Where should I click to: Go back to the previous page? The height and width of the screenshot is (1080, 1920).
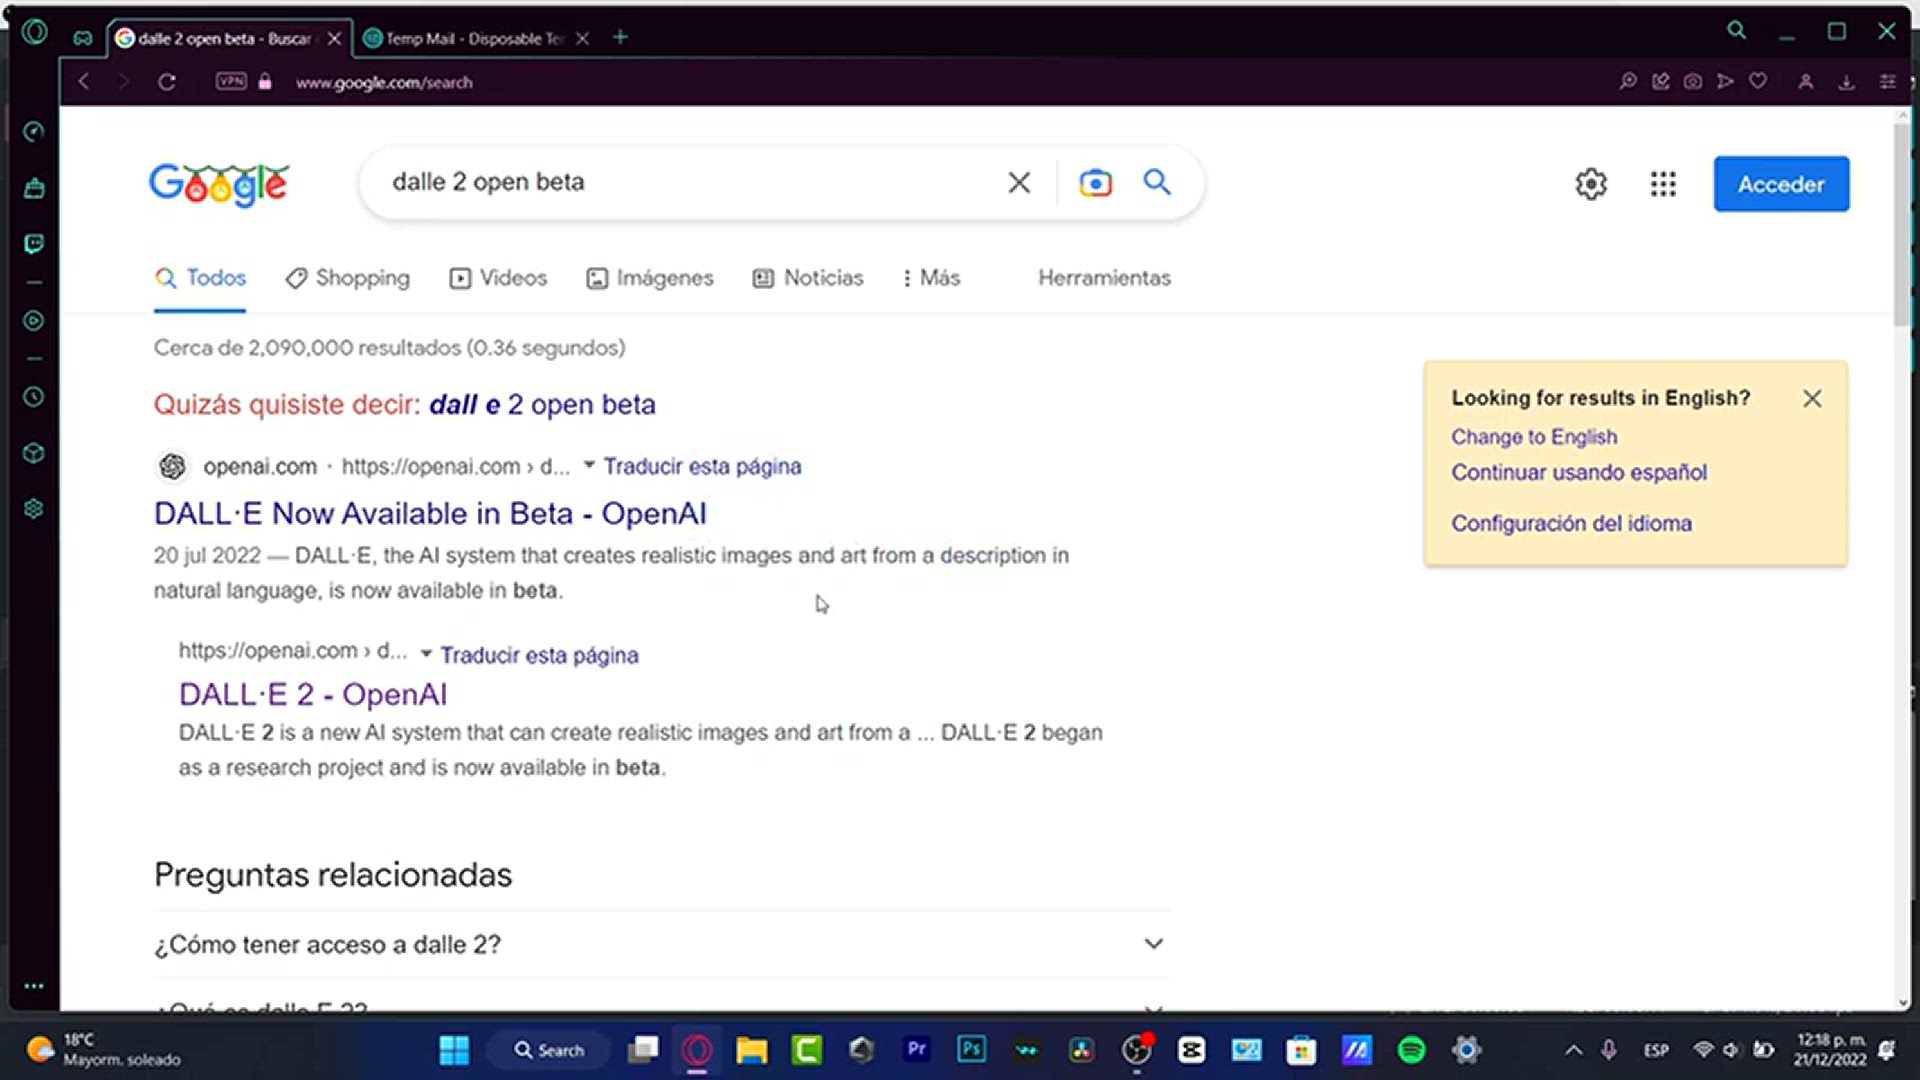84,82
